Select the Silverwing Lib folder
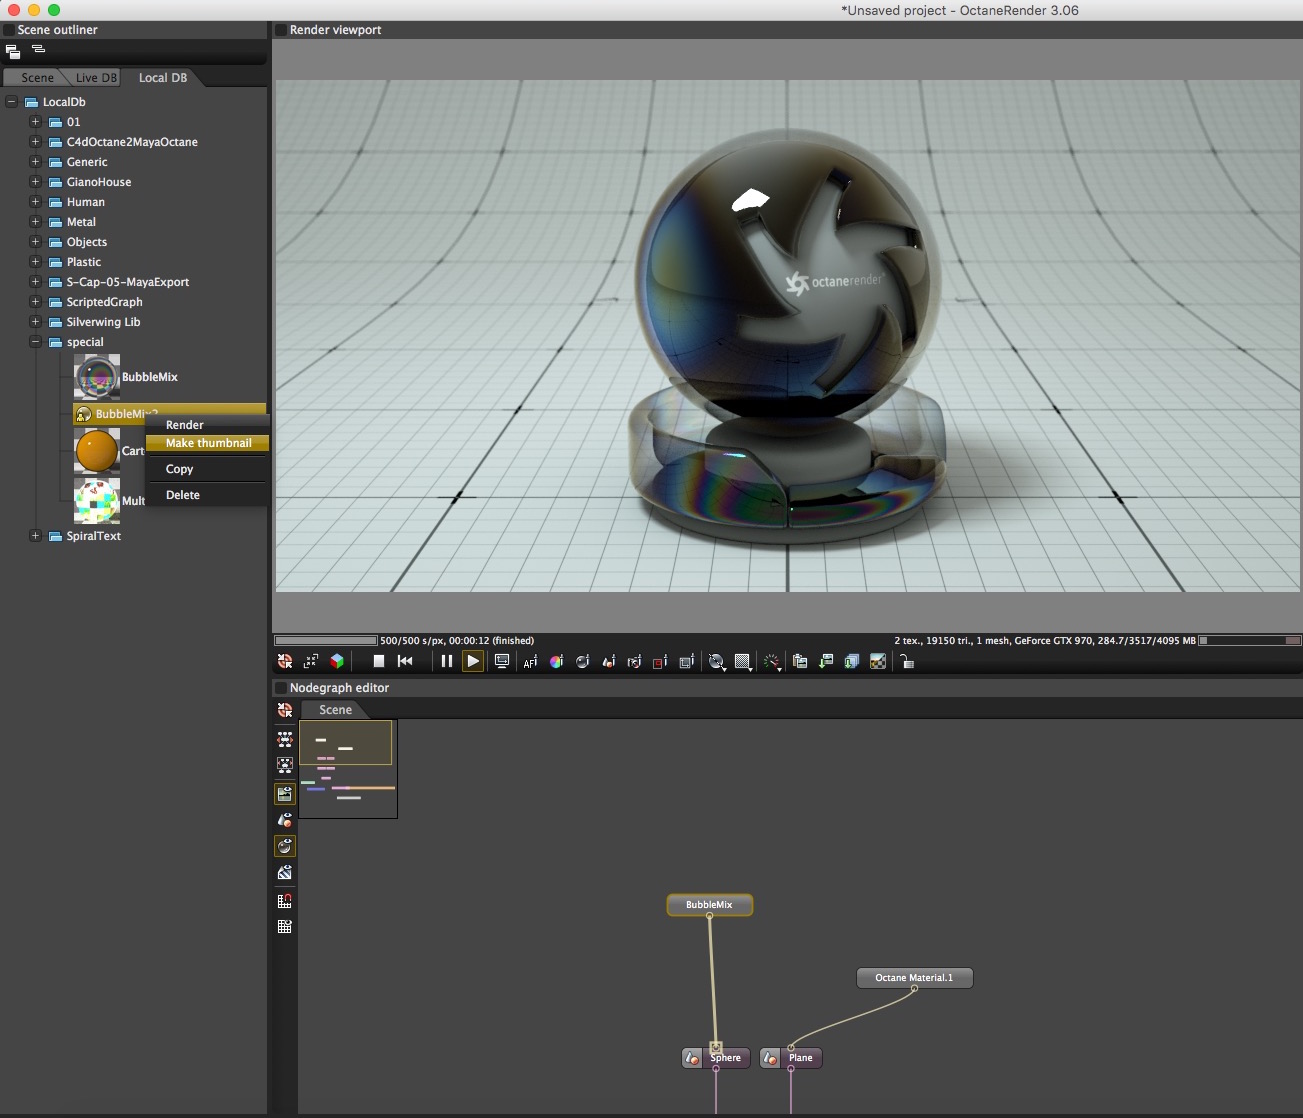 coord(103,322)
